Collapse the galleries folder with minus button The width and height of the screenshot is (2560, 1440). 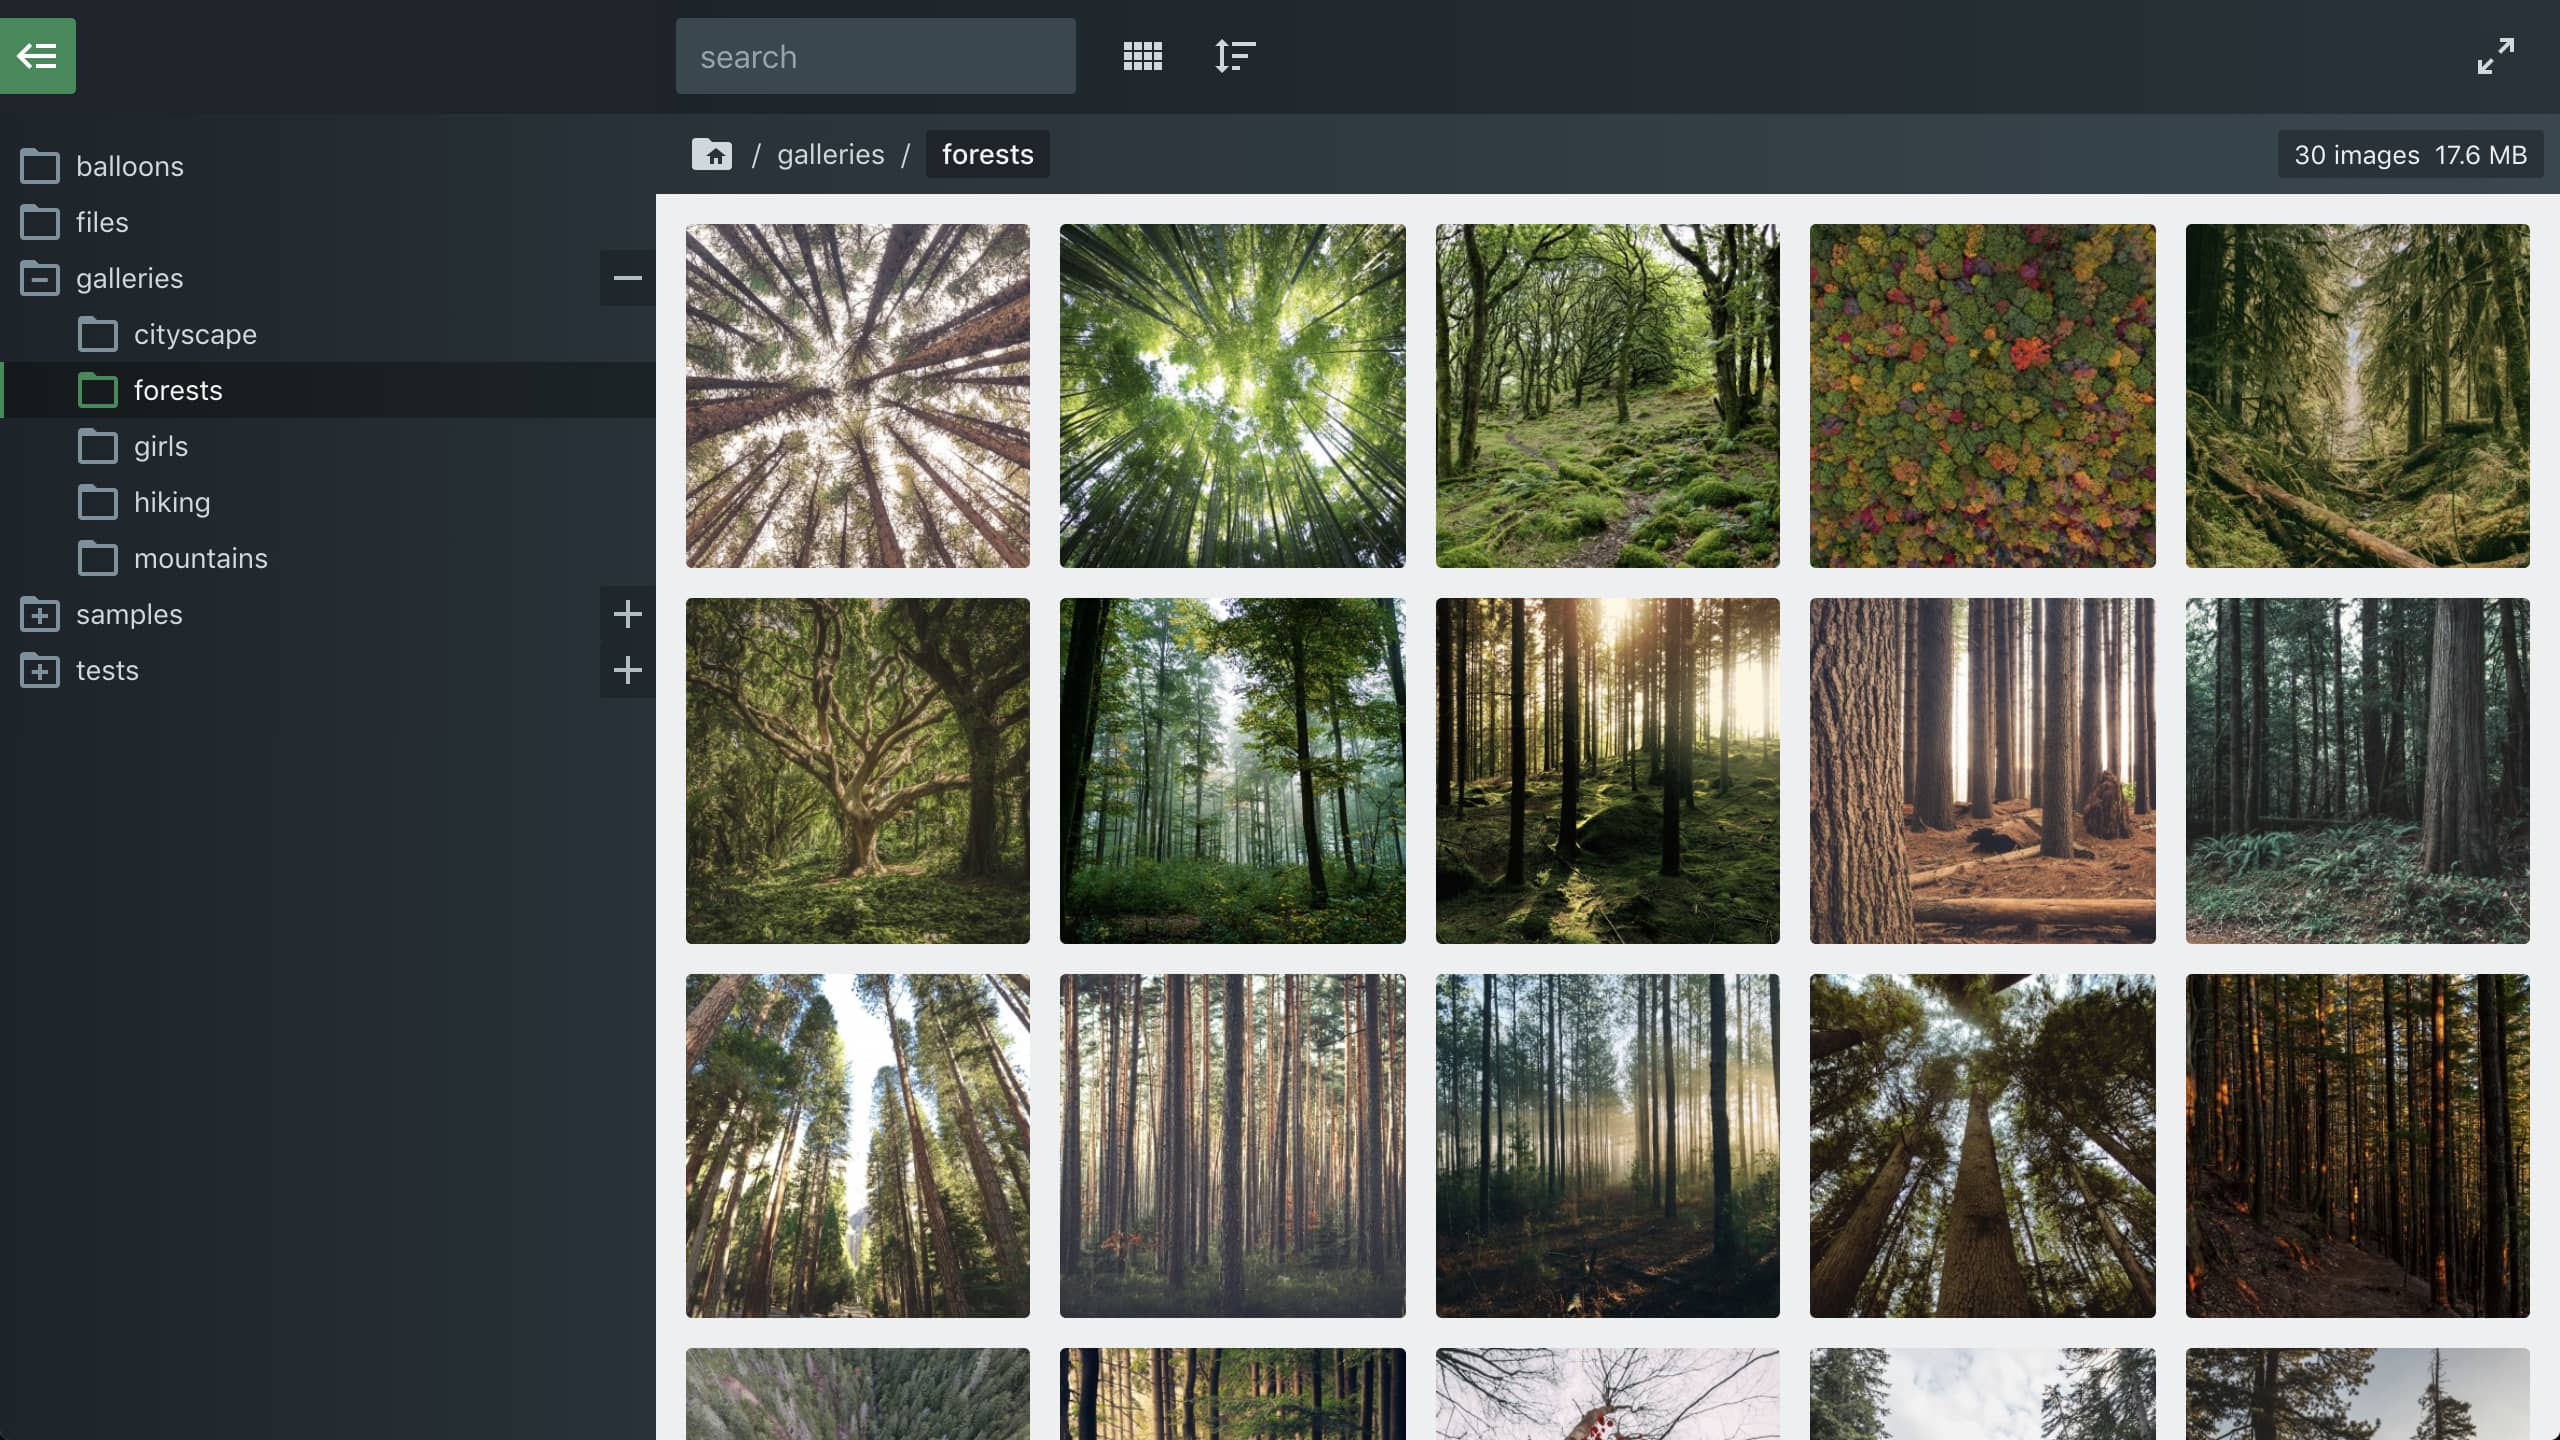(x=627, y=278)
